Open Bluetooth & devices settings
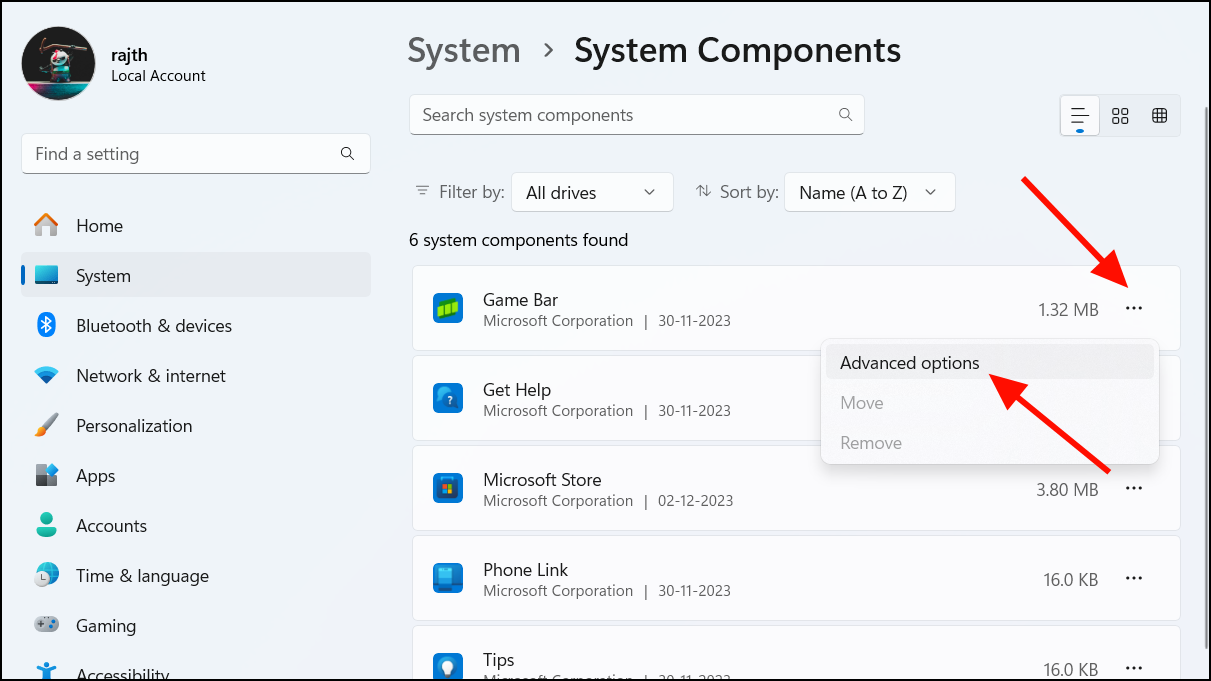The width and height of the screenshot is (1211, 681). coord(153,326)
